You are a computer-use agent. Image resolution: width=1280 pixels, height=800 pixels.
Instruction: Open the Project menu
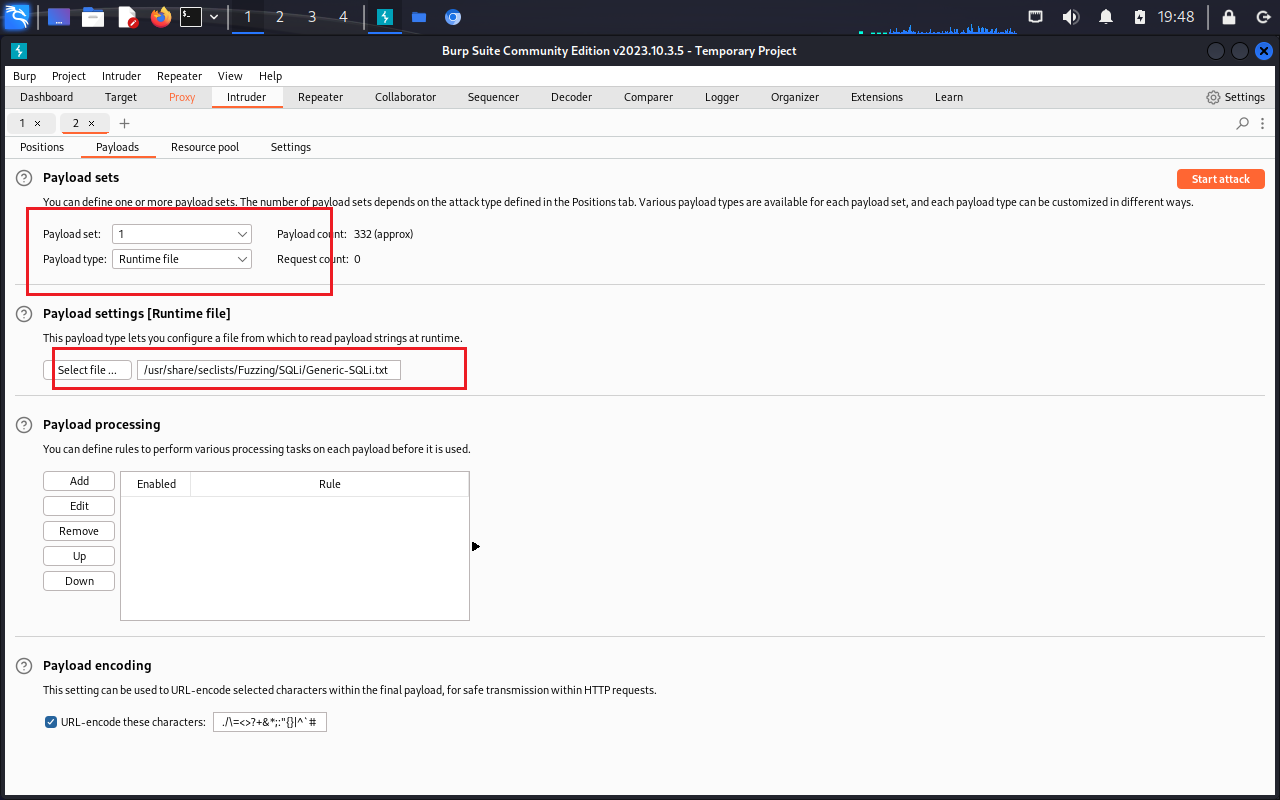pos(69,76)
